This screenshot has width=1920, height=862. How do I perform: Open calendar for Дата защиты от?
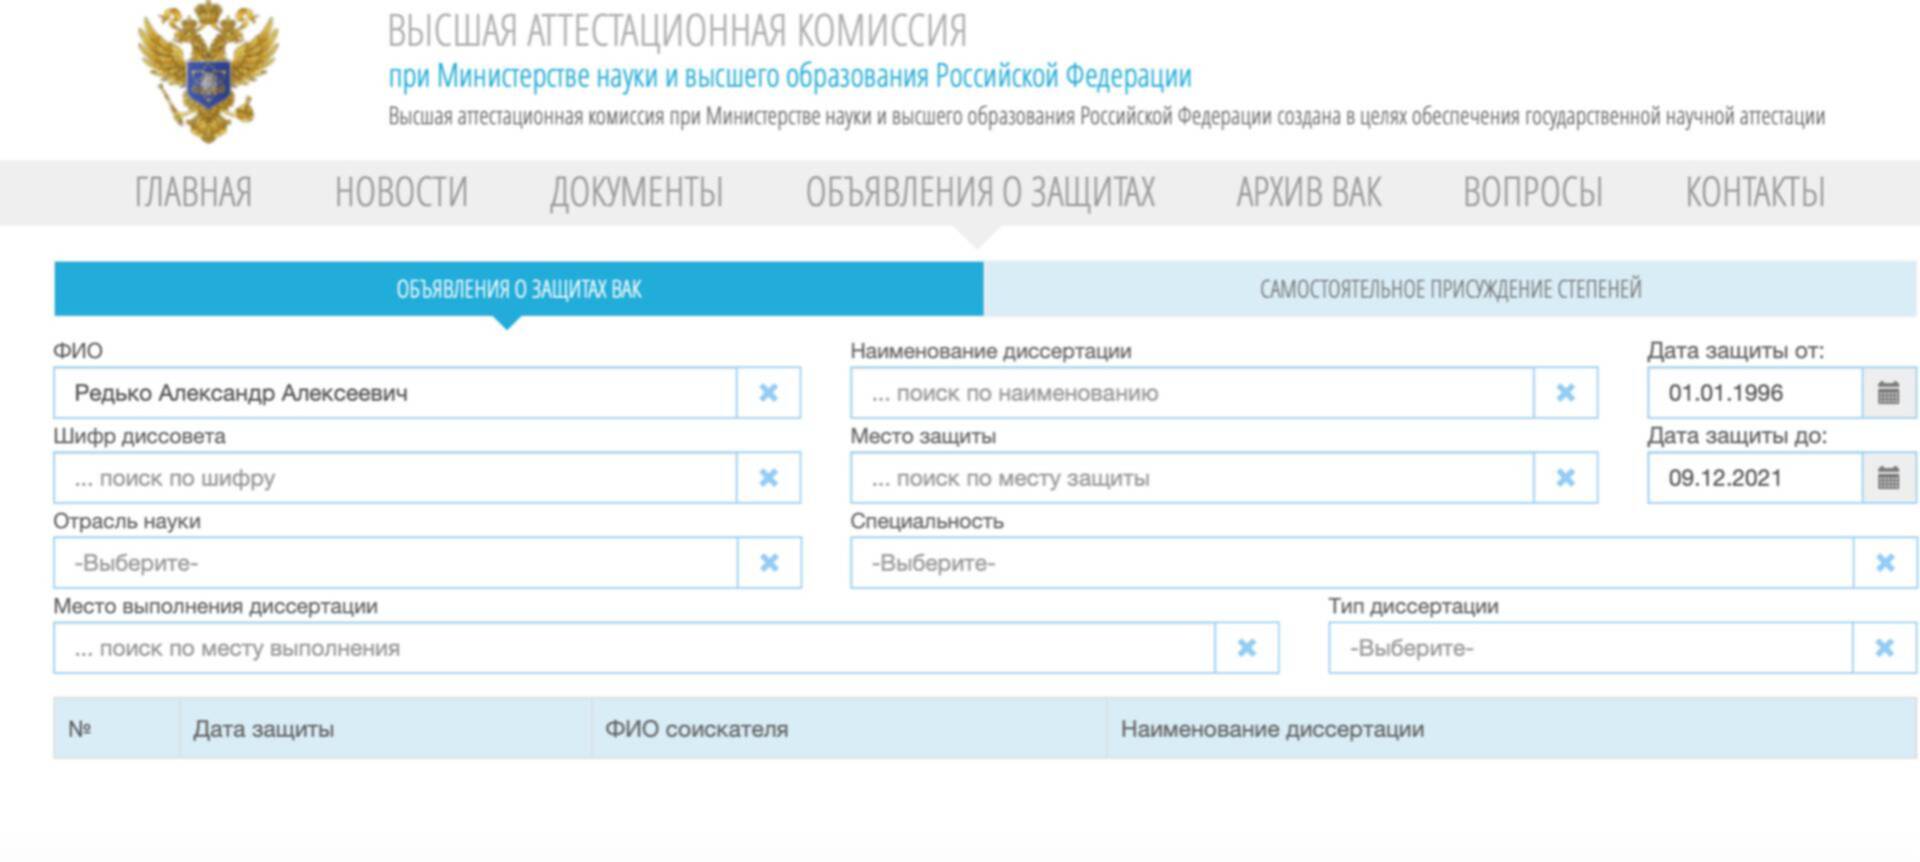[1888, 393]
